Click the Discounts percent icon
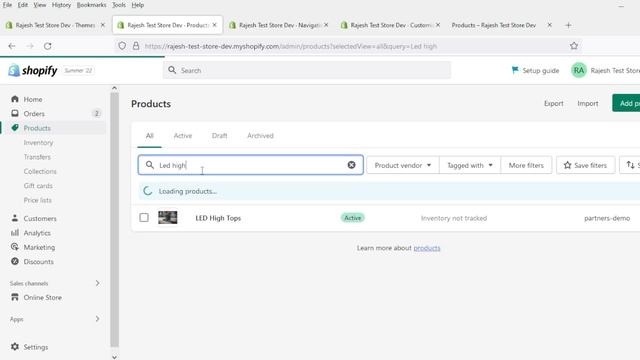Viewport: 640px width, 360px height. (15, 261)
